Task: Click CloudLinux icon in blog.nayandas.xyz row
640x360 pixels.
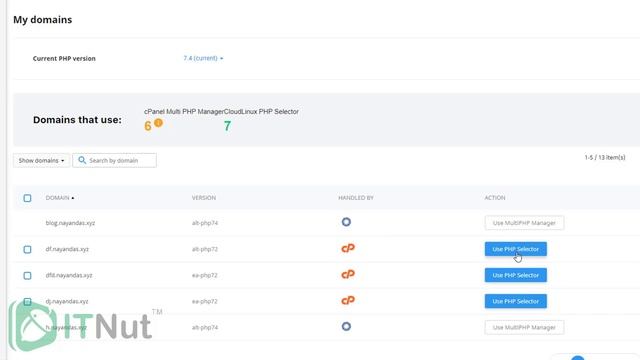Action: [346, 222]
